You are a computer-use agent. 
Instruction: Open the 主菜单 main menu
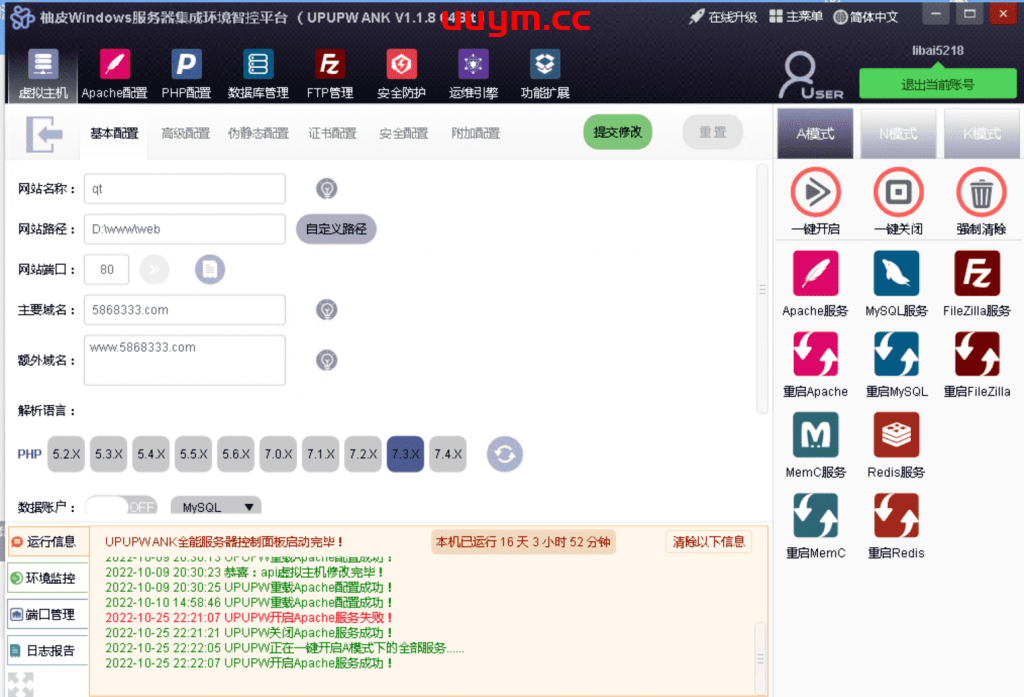point(796,16)
